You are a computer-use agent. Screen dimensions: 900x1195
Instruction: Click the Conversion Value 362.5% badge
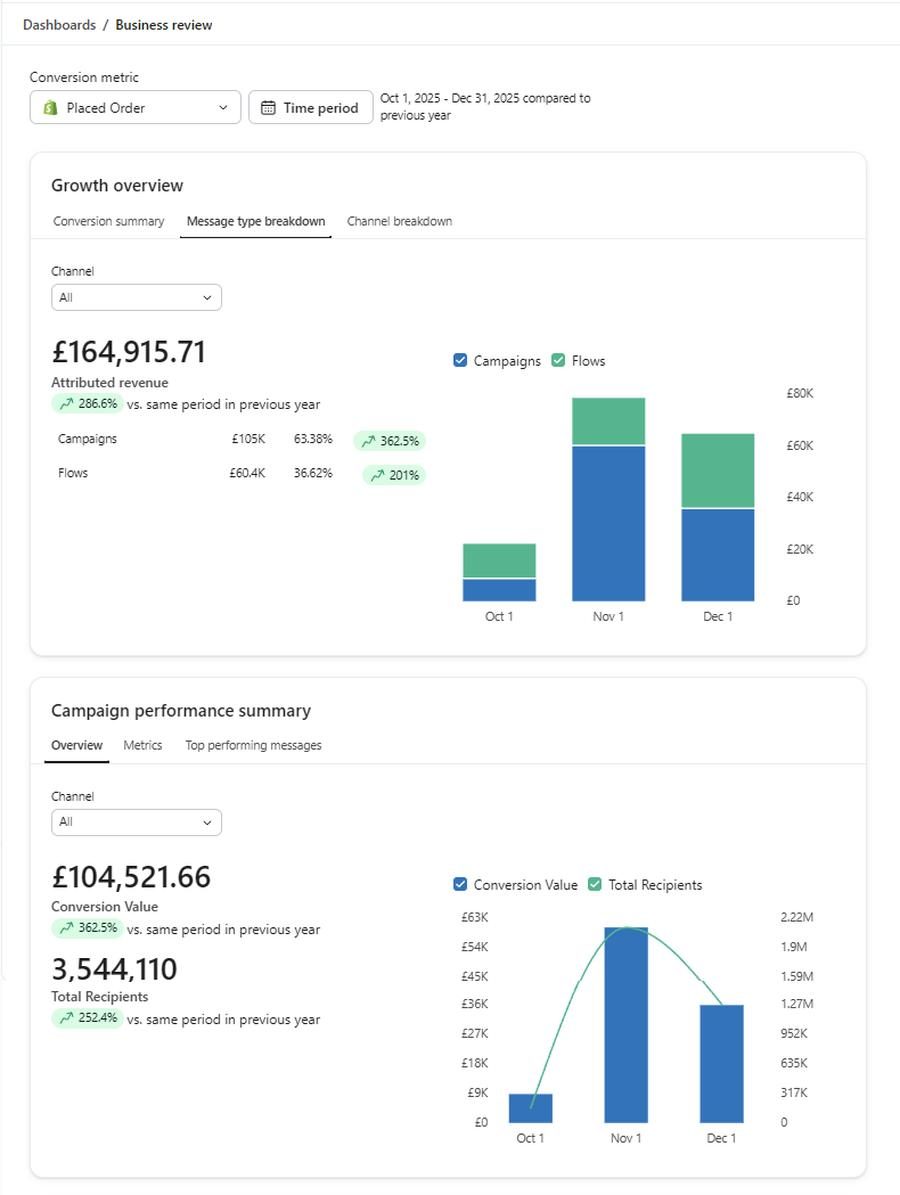87,928
